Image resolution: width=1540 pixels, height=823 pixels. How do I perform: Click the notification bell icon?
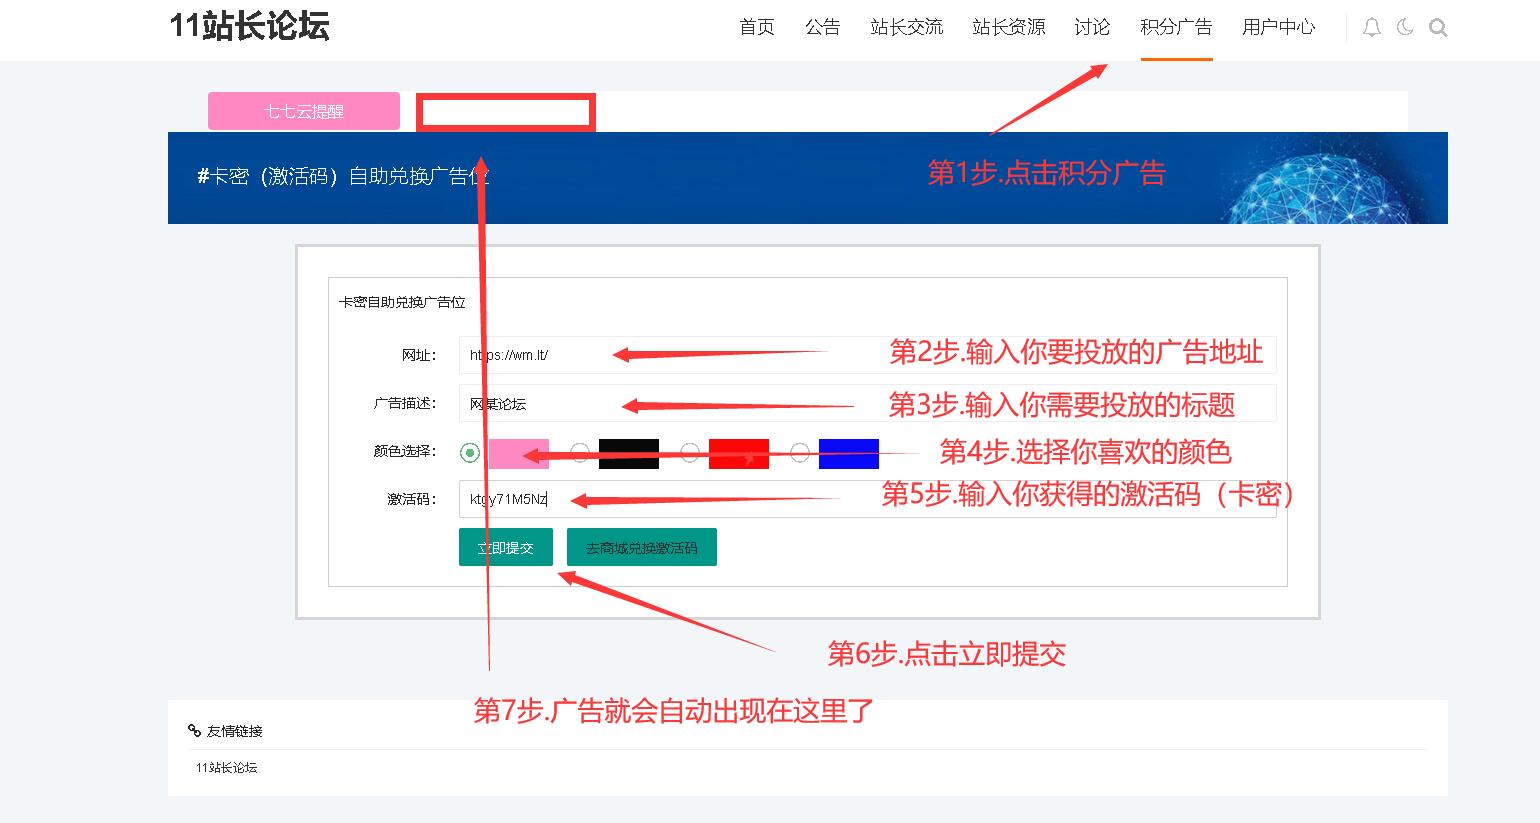click(x=1372, y=28)
